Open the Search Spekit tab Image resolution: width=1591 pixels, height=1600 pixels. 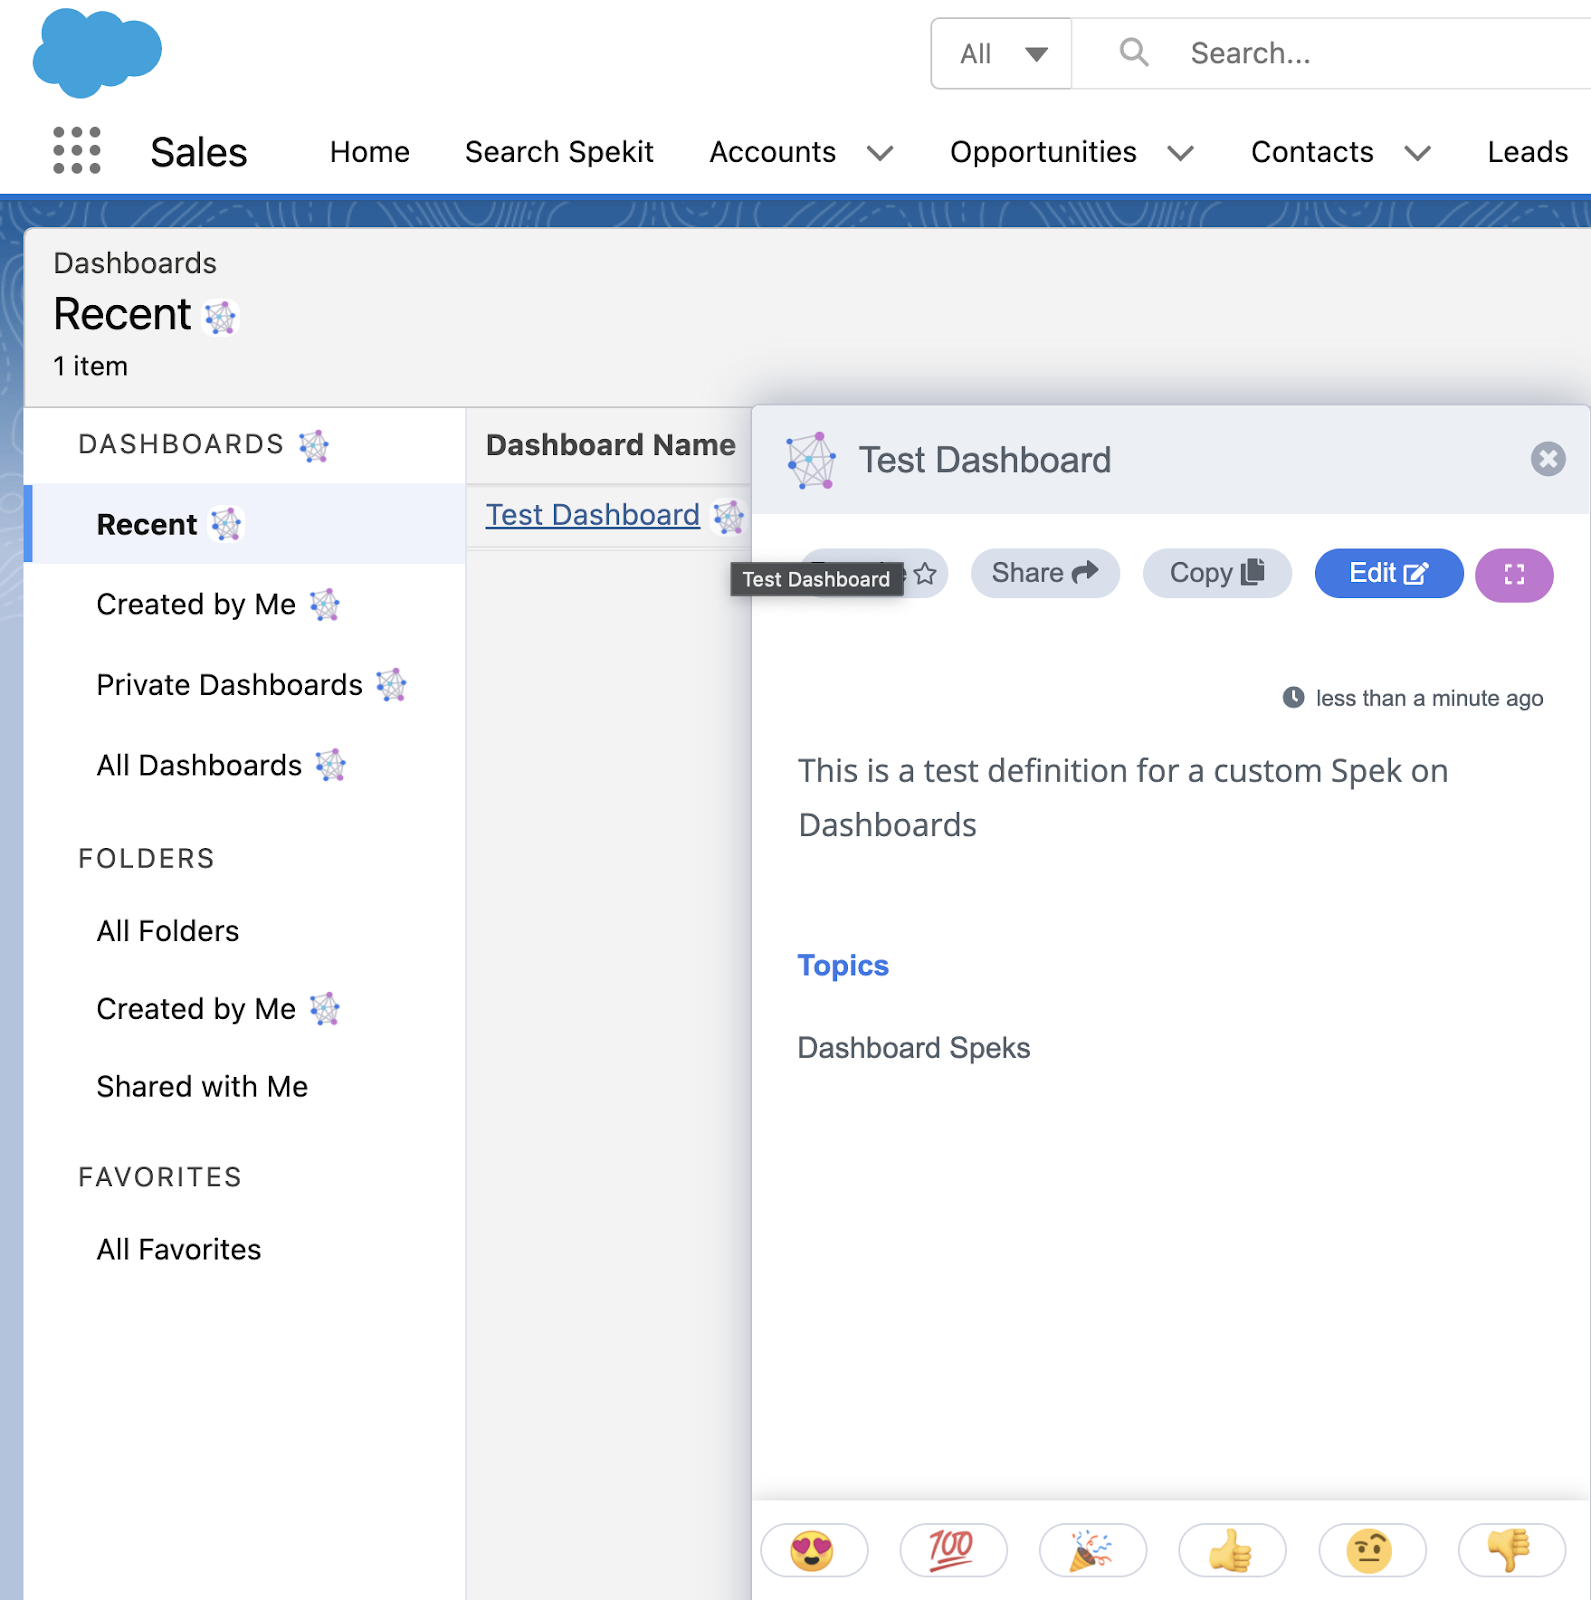pos(559,152)
